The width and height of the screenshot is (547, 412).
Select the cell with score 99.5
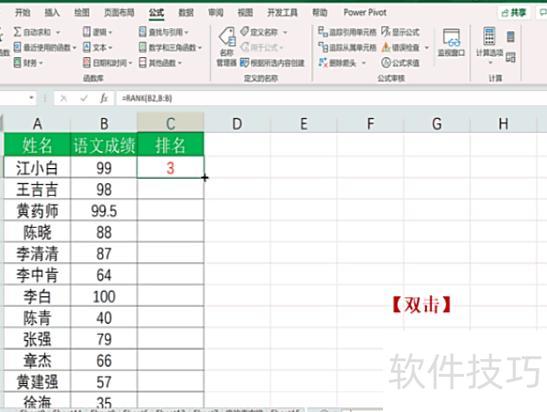coord(104,210)
